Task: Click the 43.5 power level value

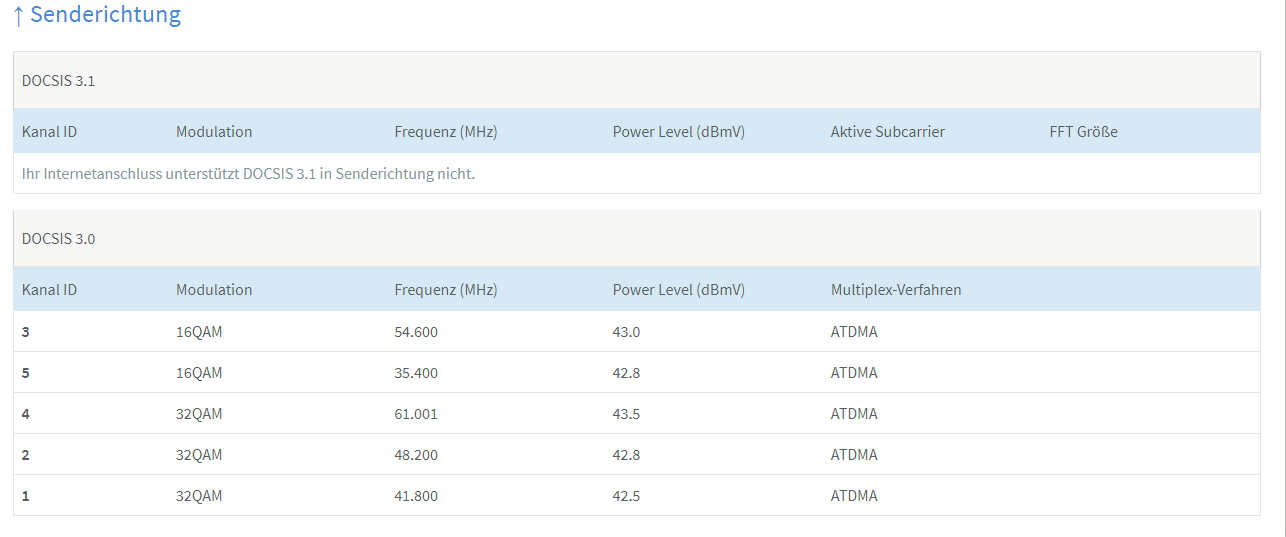Action: click(x=626, y=414)
